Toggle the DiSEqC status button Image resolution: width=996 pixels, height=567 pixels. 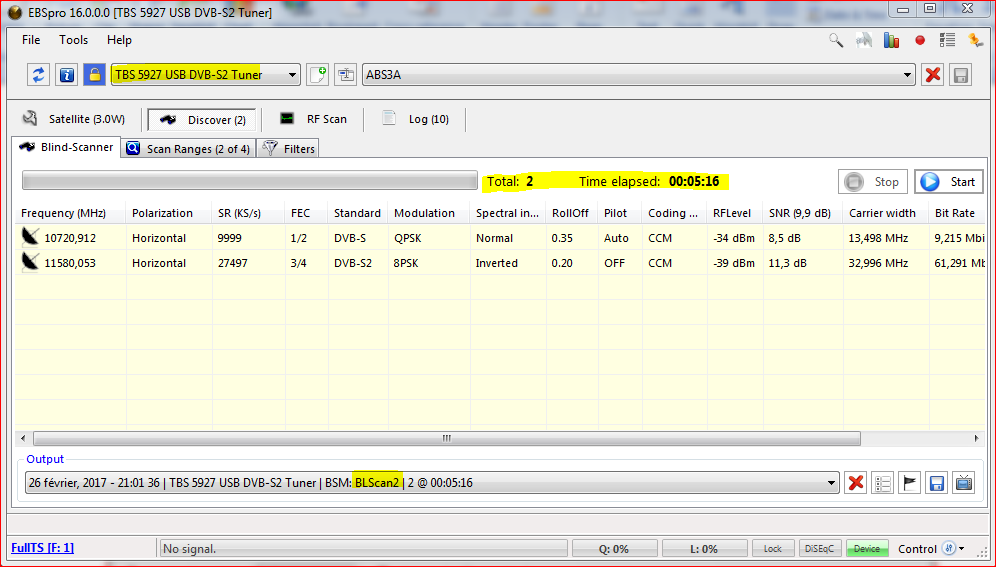(x=821, y=549)
